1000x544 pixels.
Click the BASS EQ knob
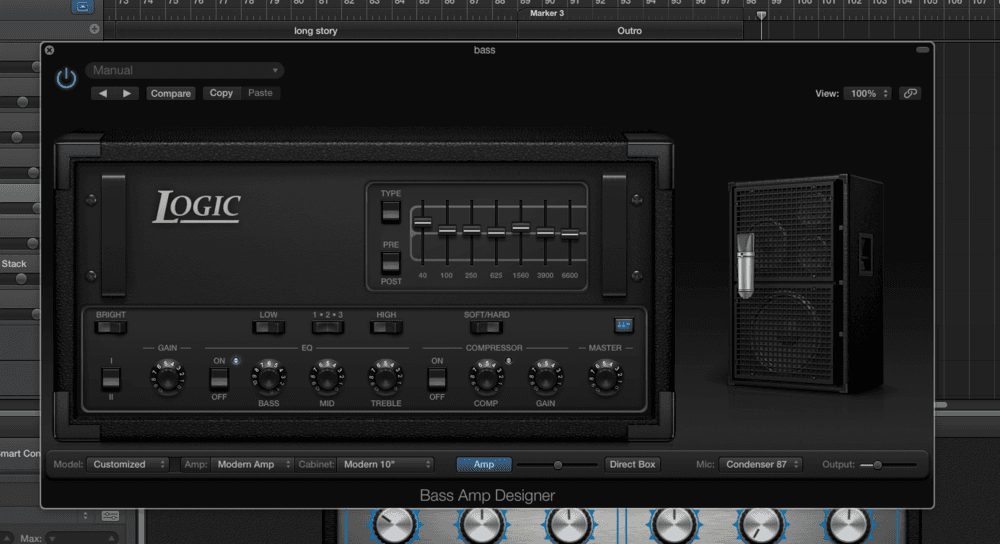pyautogui.click(x=268, y=377)
